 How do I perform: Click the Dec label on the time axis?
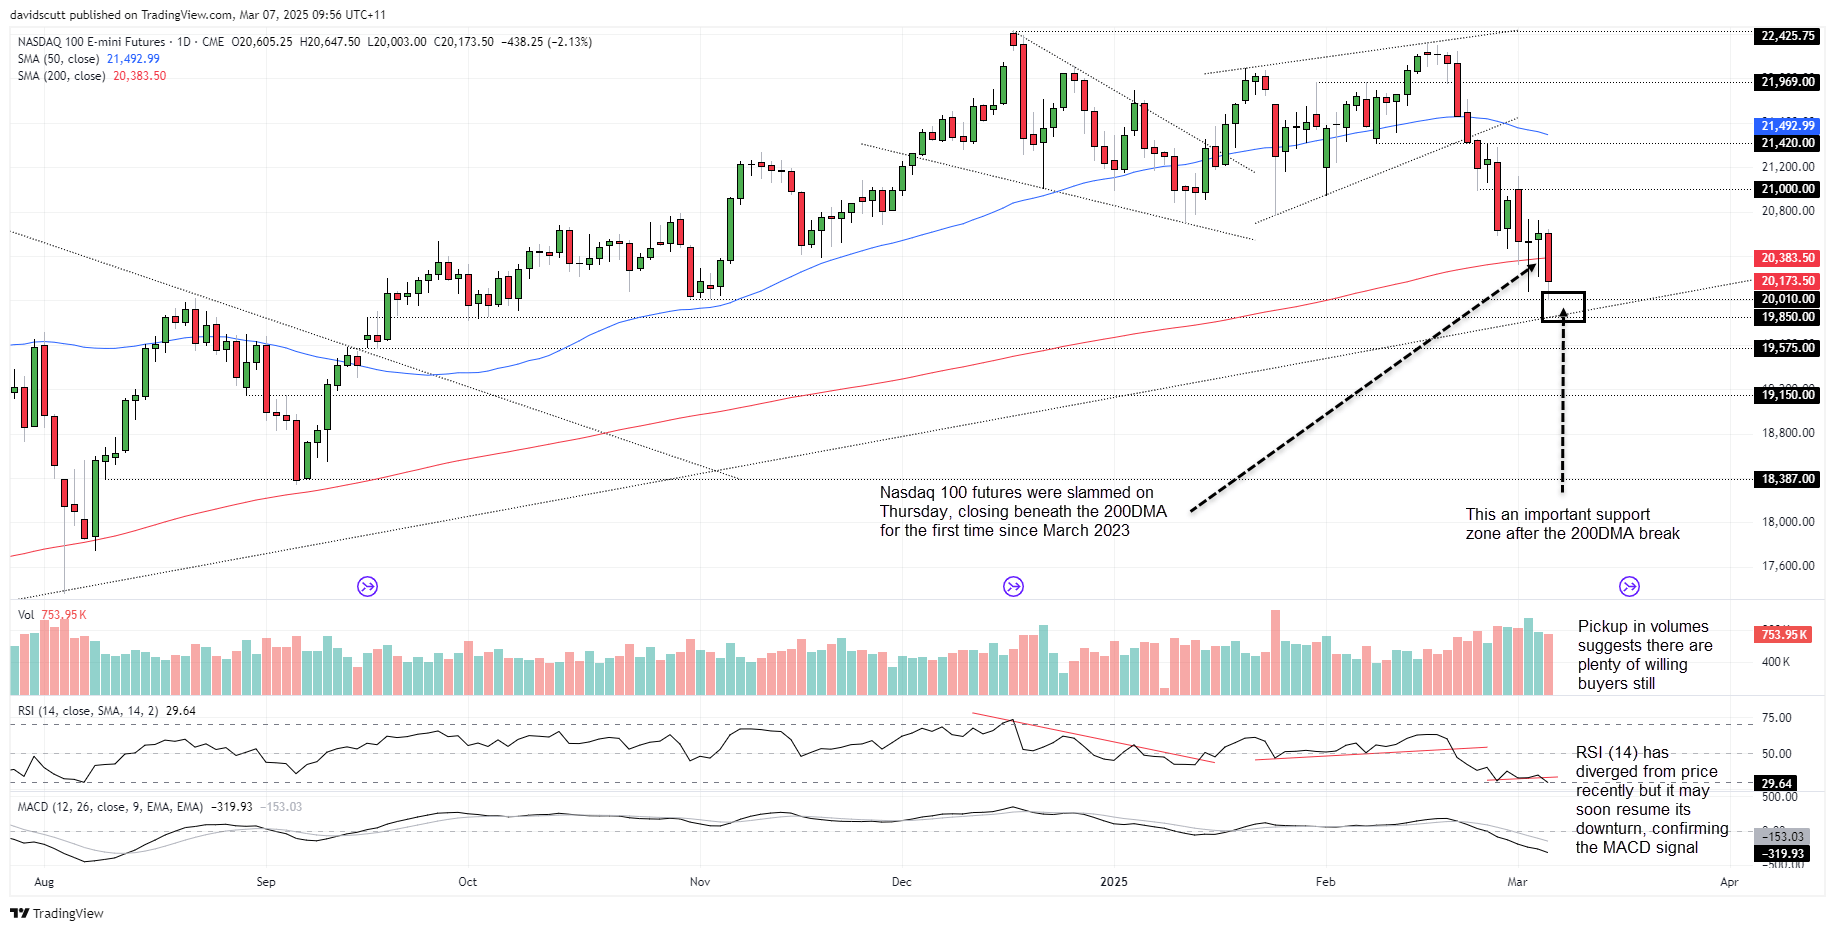point(902,882)
